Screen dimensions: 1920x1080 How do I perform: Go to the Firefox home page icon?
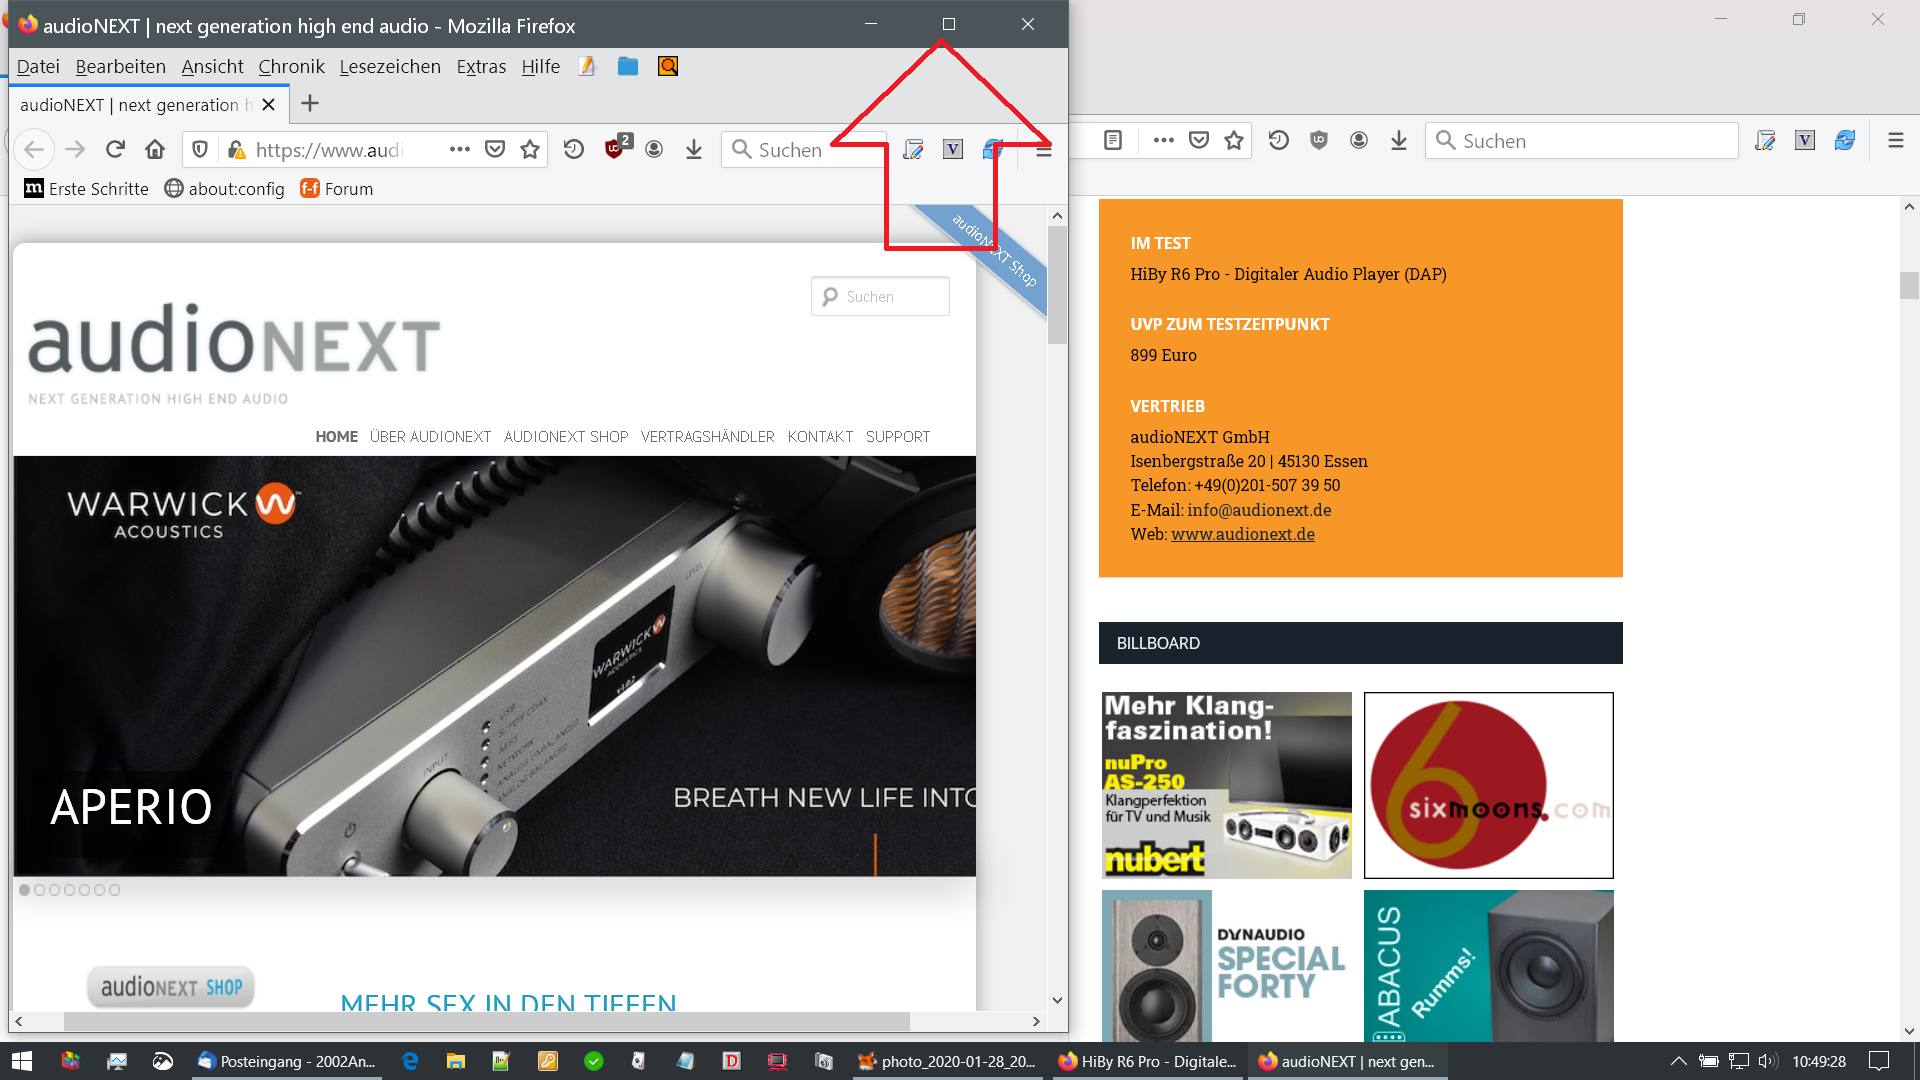point(155,150)
